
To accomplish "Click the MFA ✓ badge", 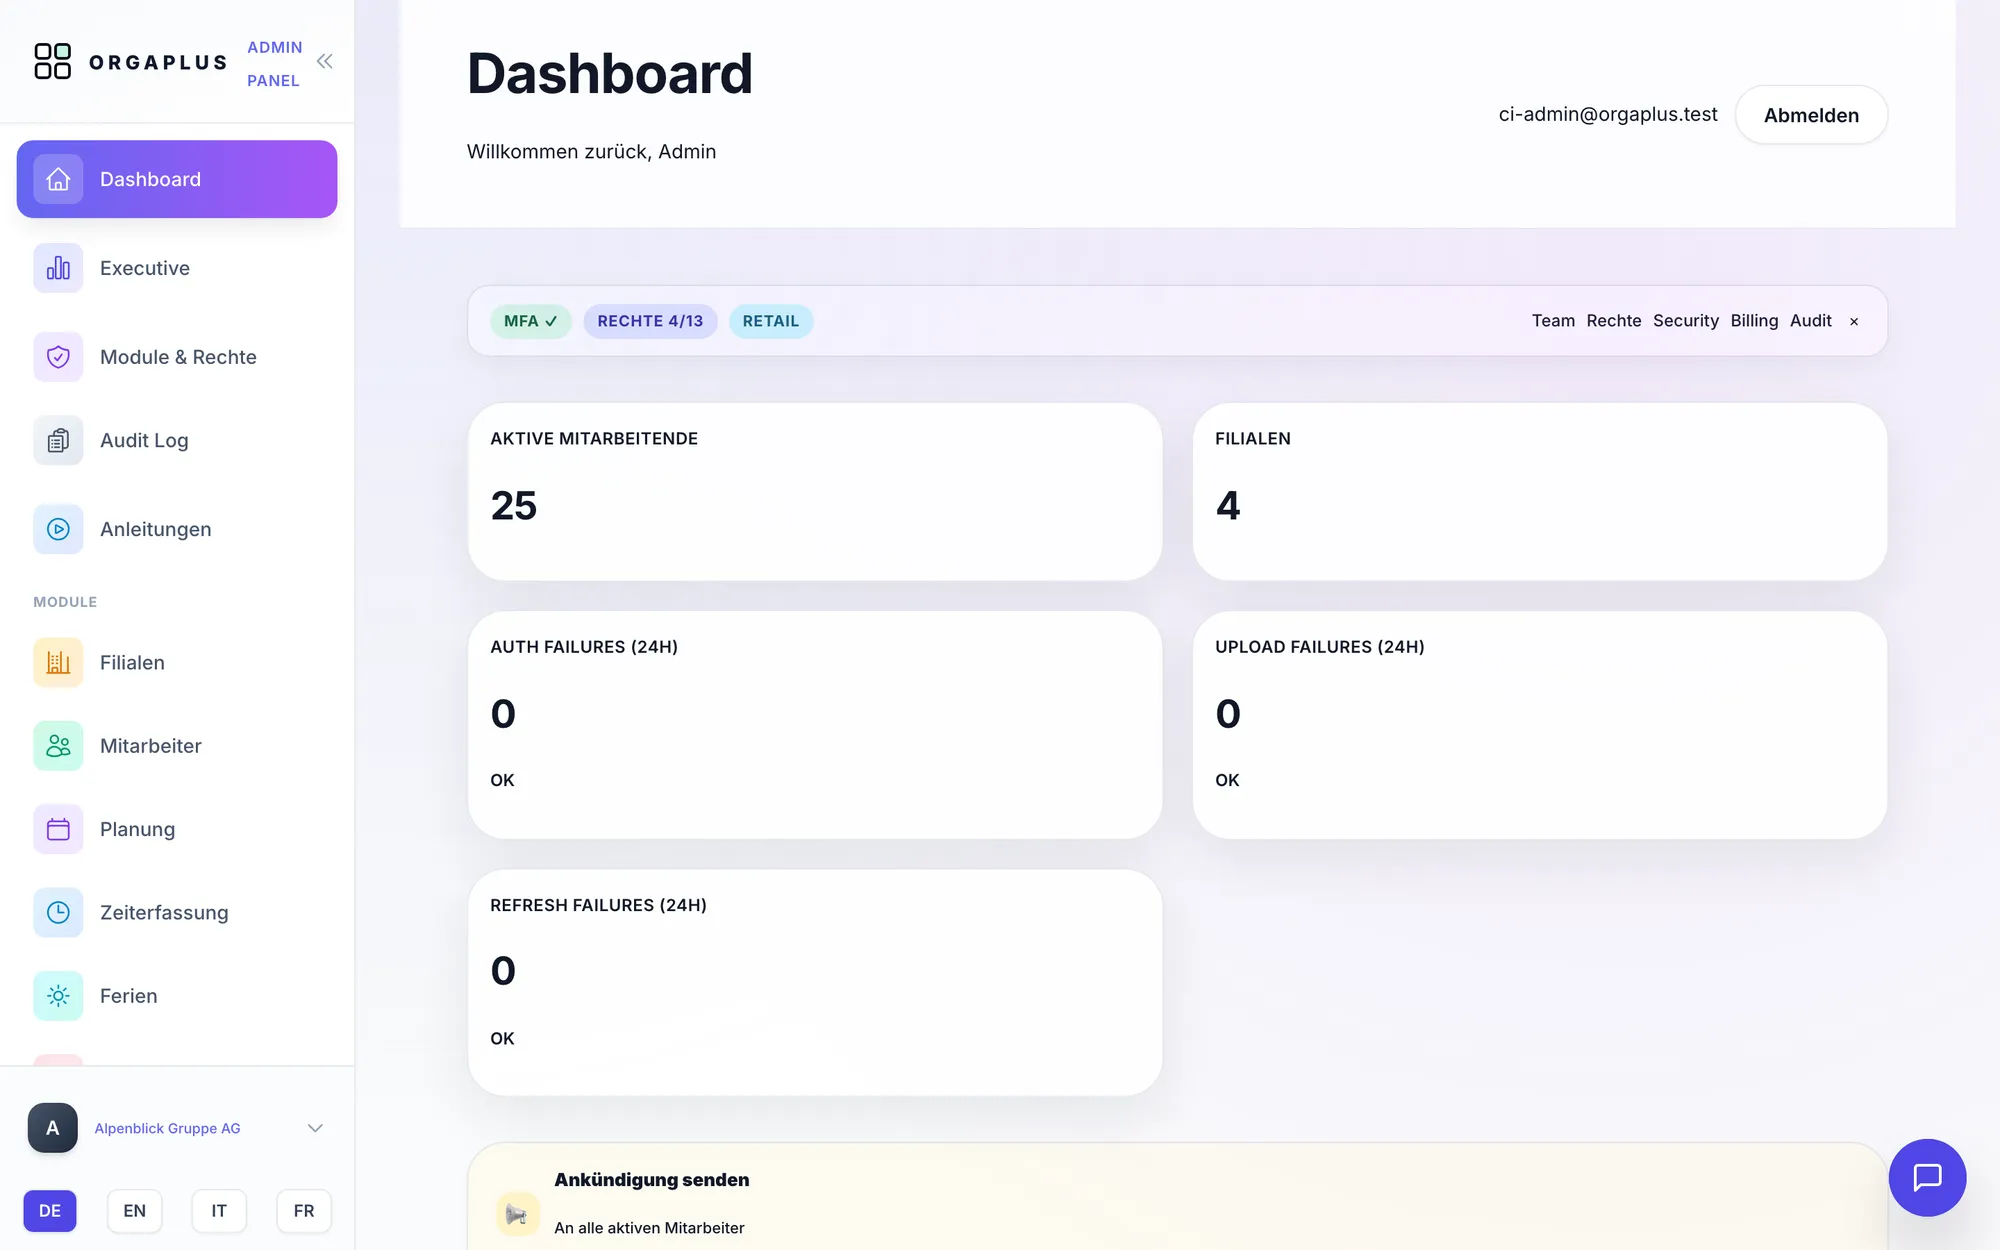I will (x=530, y=321).
